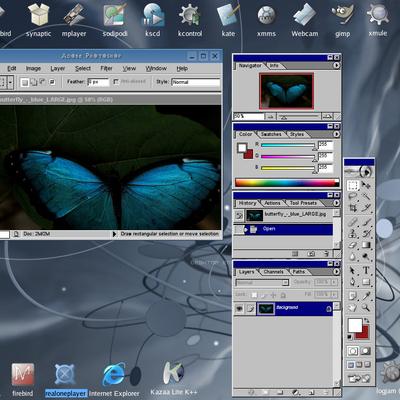
Task: Select the Slice tool
Action: click(366, 208)
